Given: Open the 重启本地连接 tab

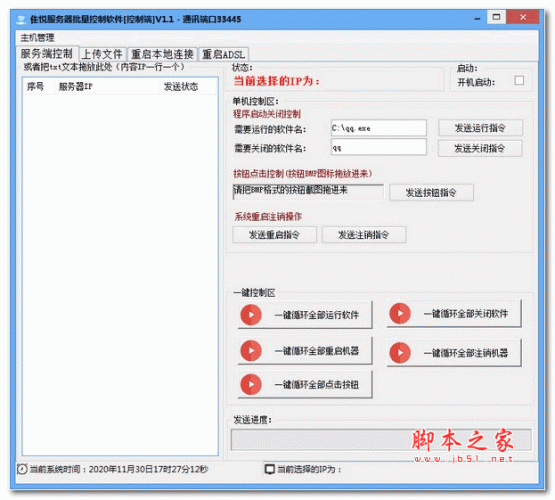Looking at the screenshot, I should (162, 54).
